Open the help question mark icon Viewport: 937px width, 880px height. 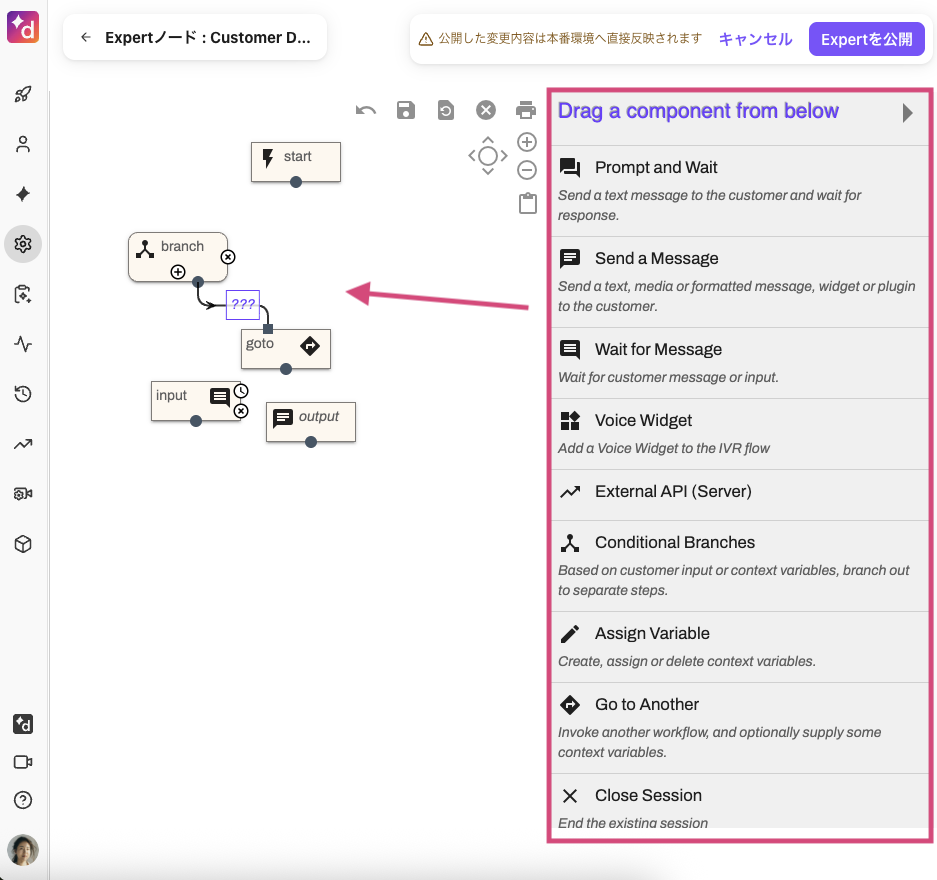[22, 800]
